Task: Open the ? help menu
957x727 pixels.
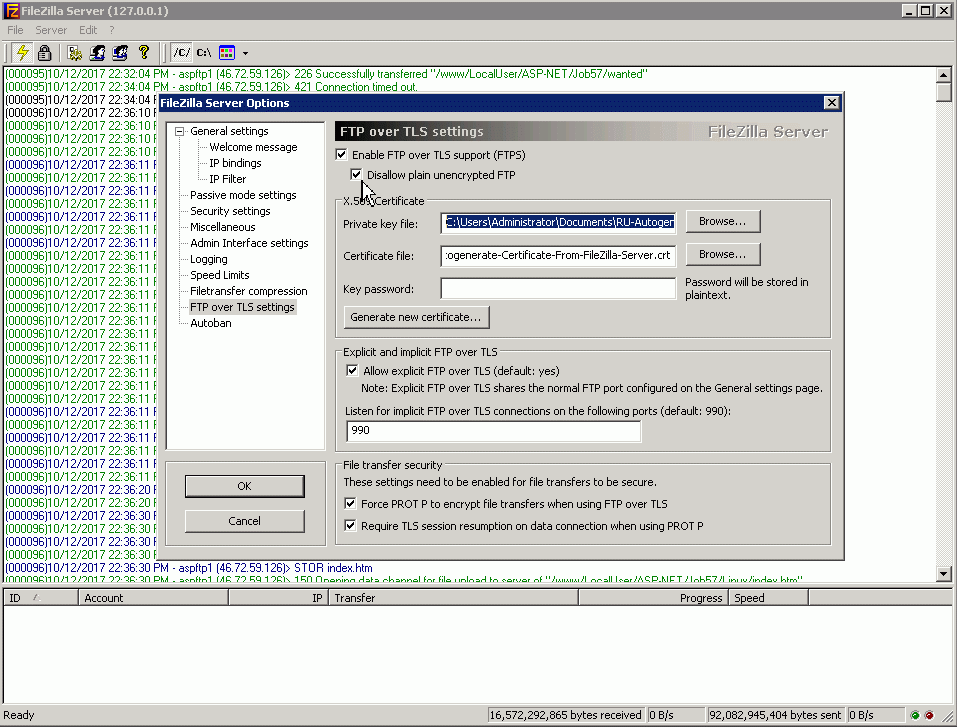Action: 112,30
